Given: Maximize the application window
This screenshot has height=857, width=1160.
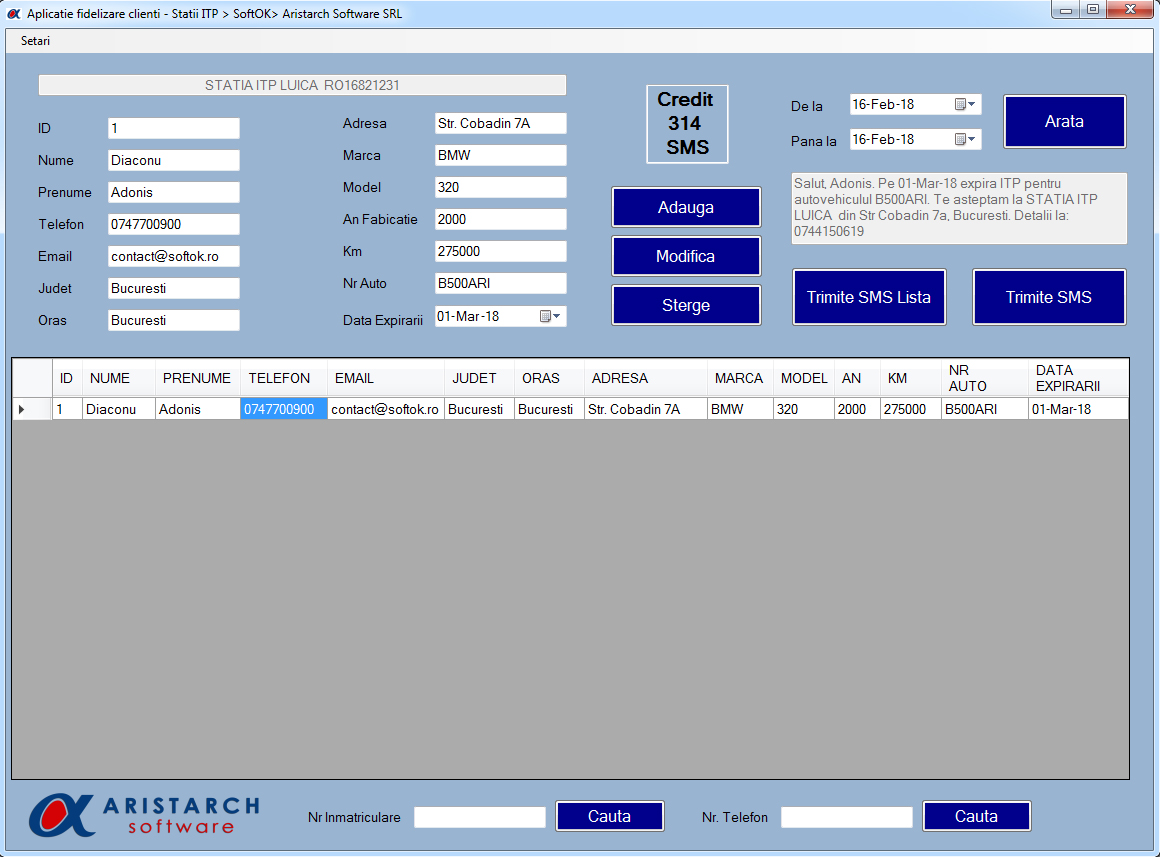Looking at the screenshot, I should [1093, 10].
